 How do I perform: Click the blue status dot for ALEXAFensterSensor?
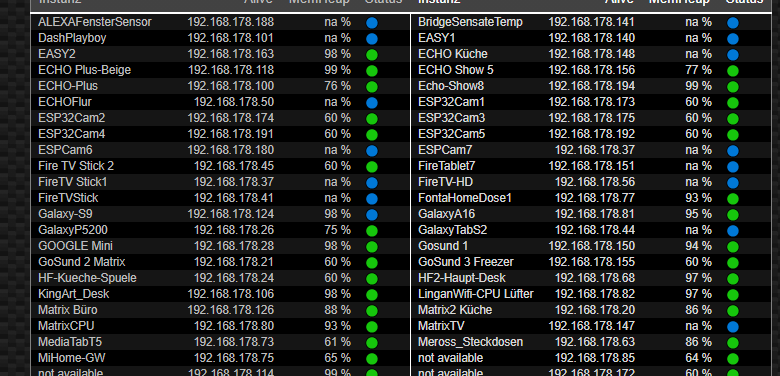tap(372, 23)
